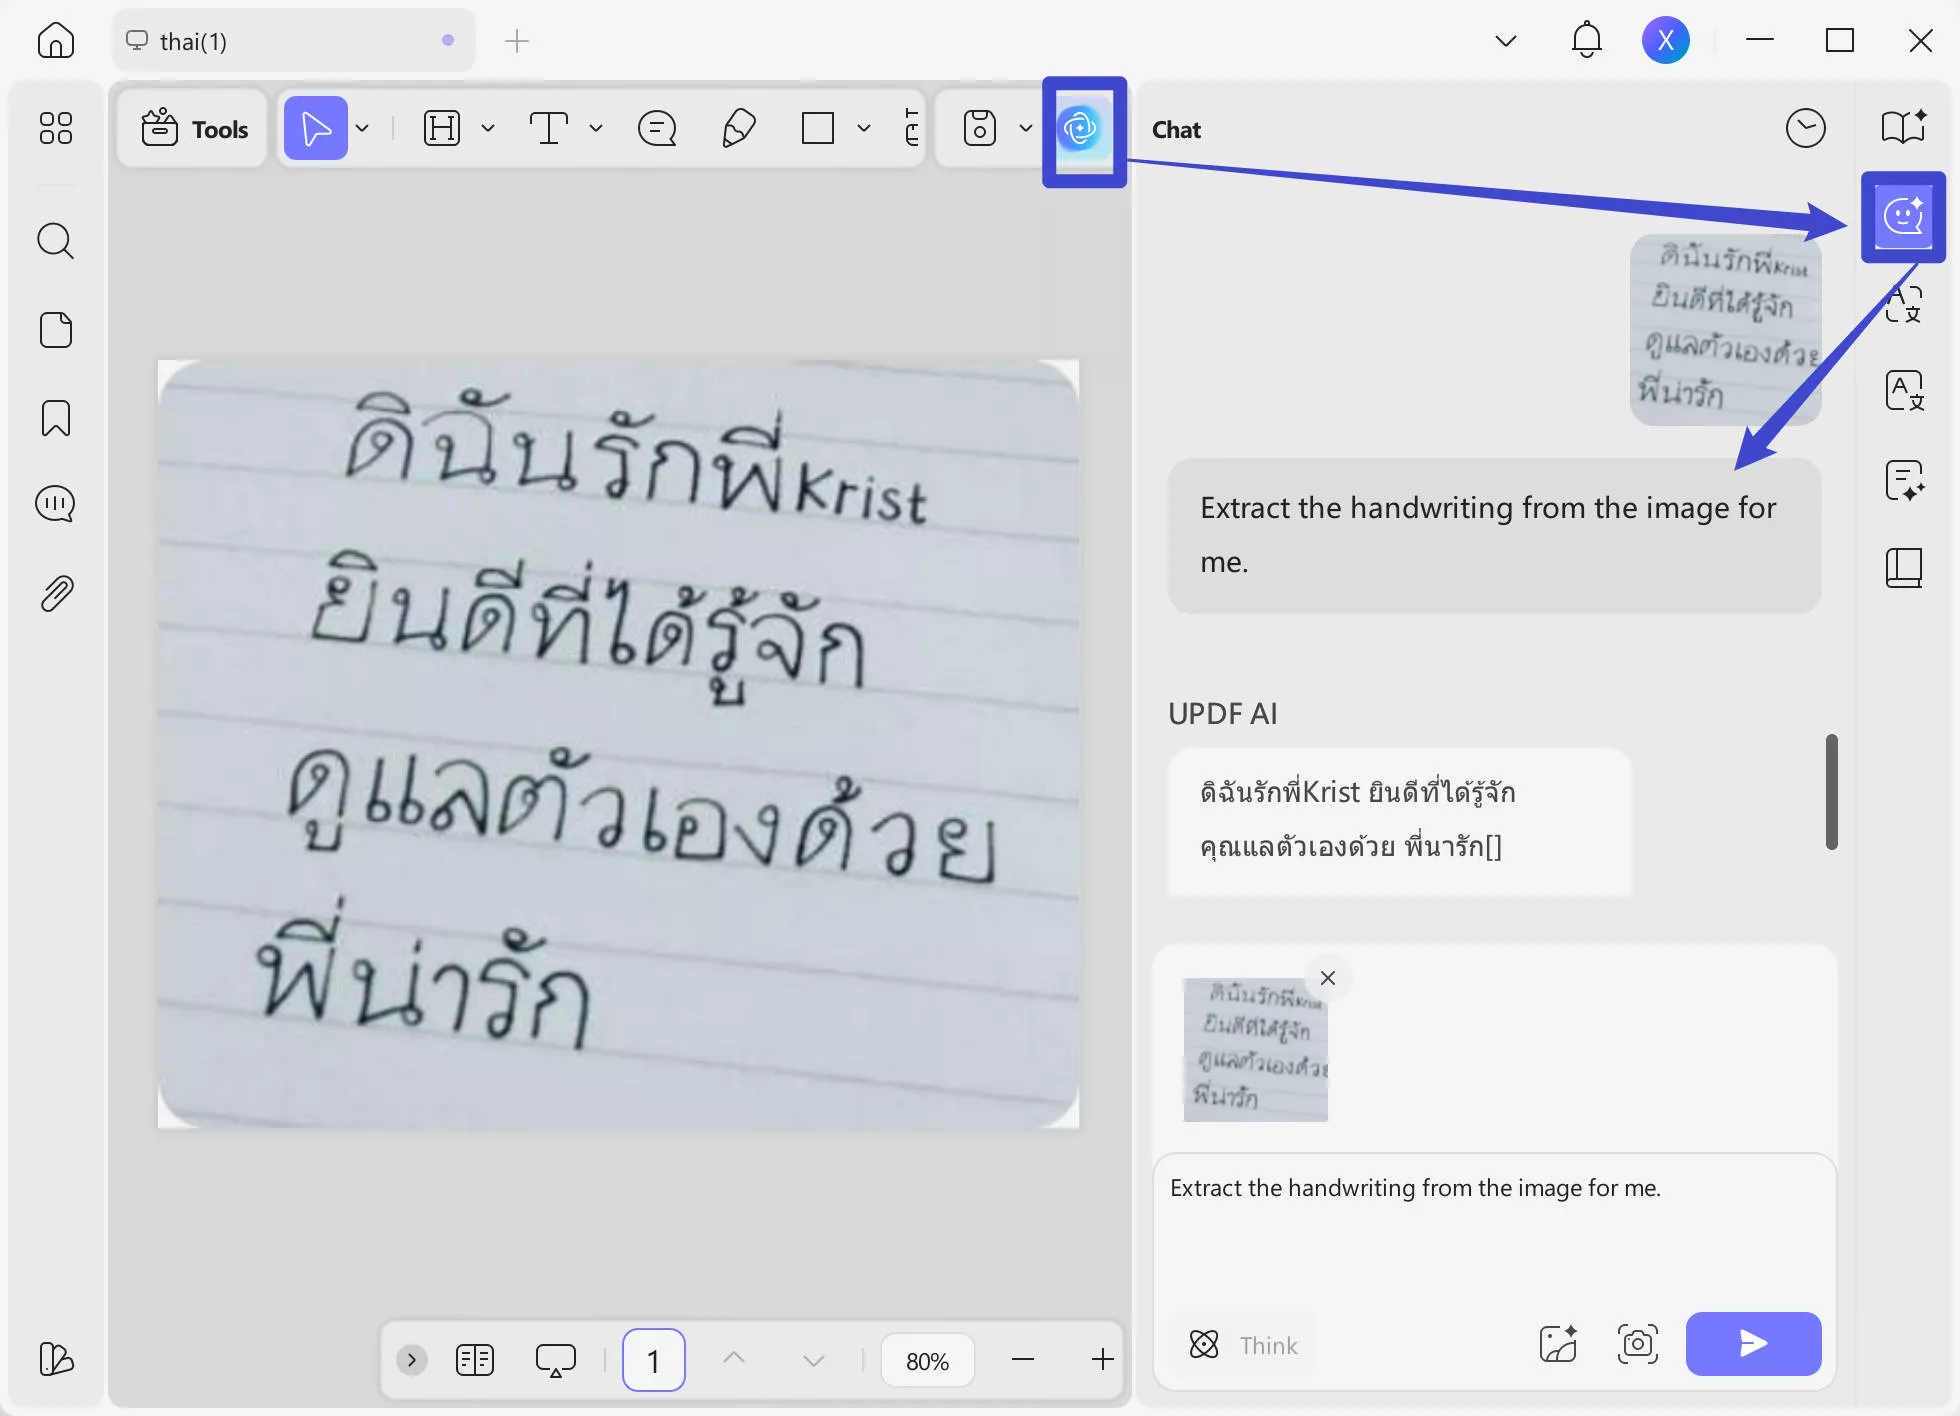The image size is (1960, 1416).
Task: Open the attachments paperclip panel
Action: 55,594
